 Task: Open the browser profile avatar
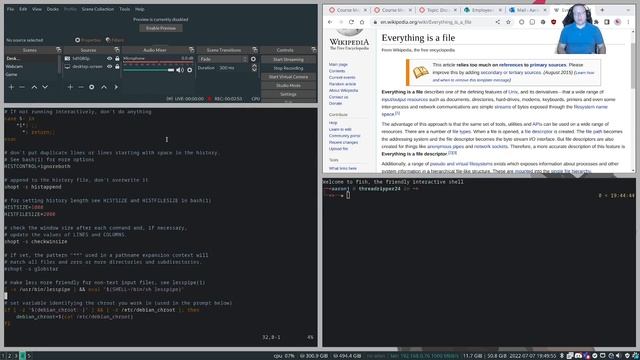[x=618, y=22]
